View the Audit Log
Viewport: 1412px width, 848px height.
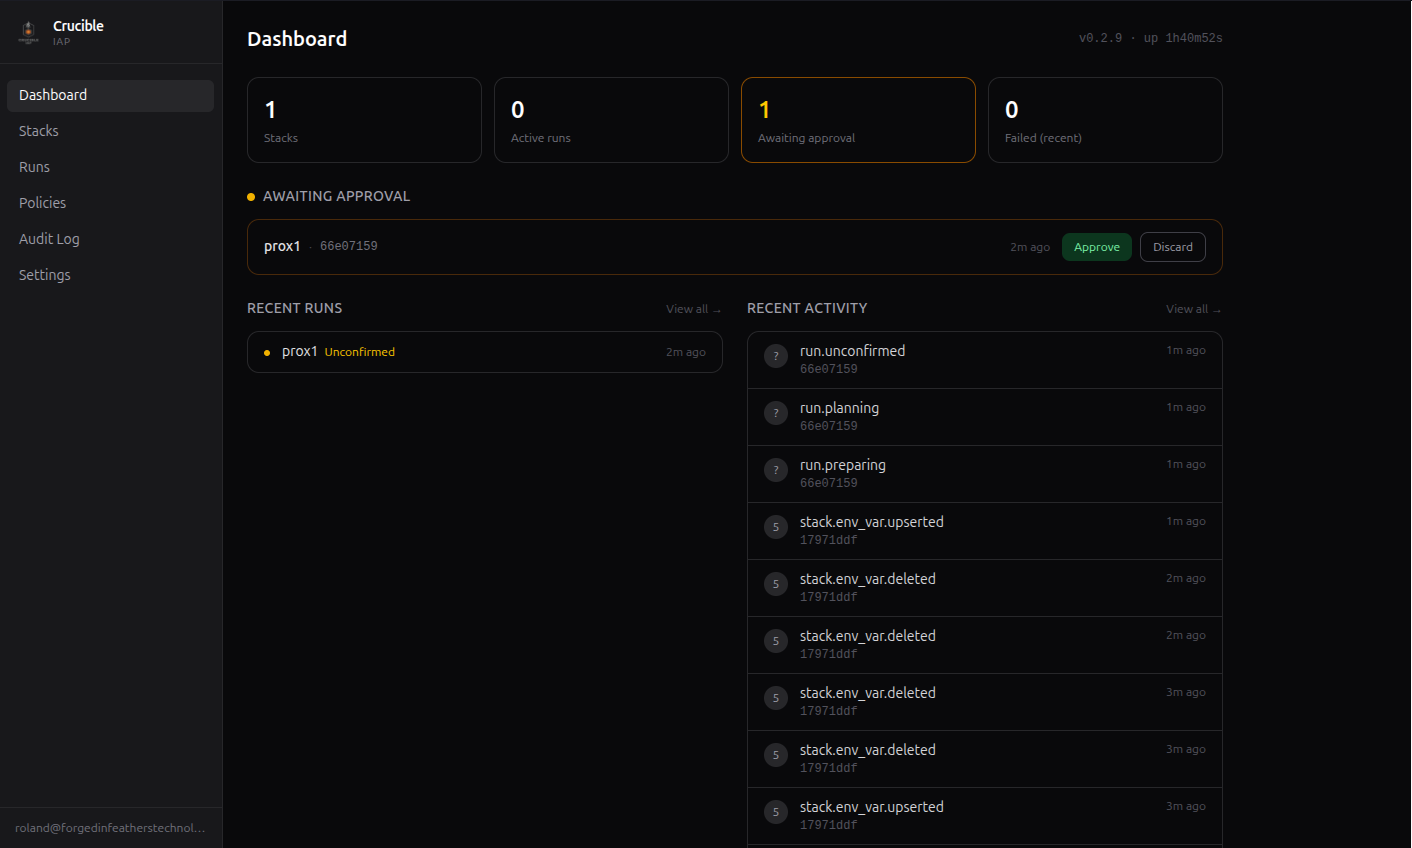47,238
